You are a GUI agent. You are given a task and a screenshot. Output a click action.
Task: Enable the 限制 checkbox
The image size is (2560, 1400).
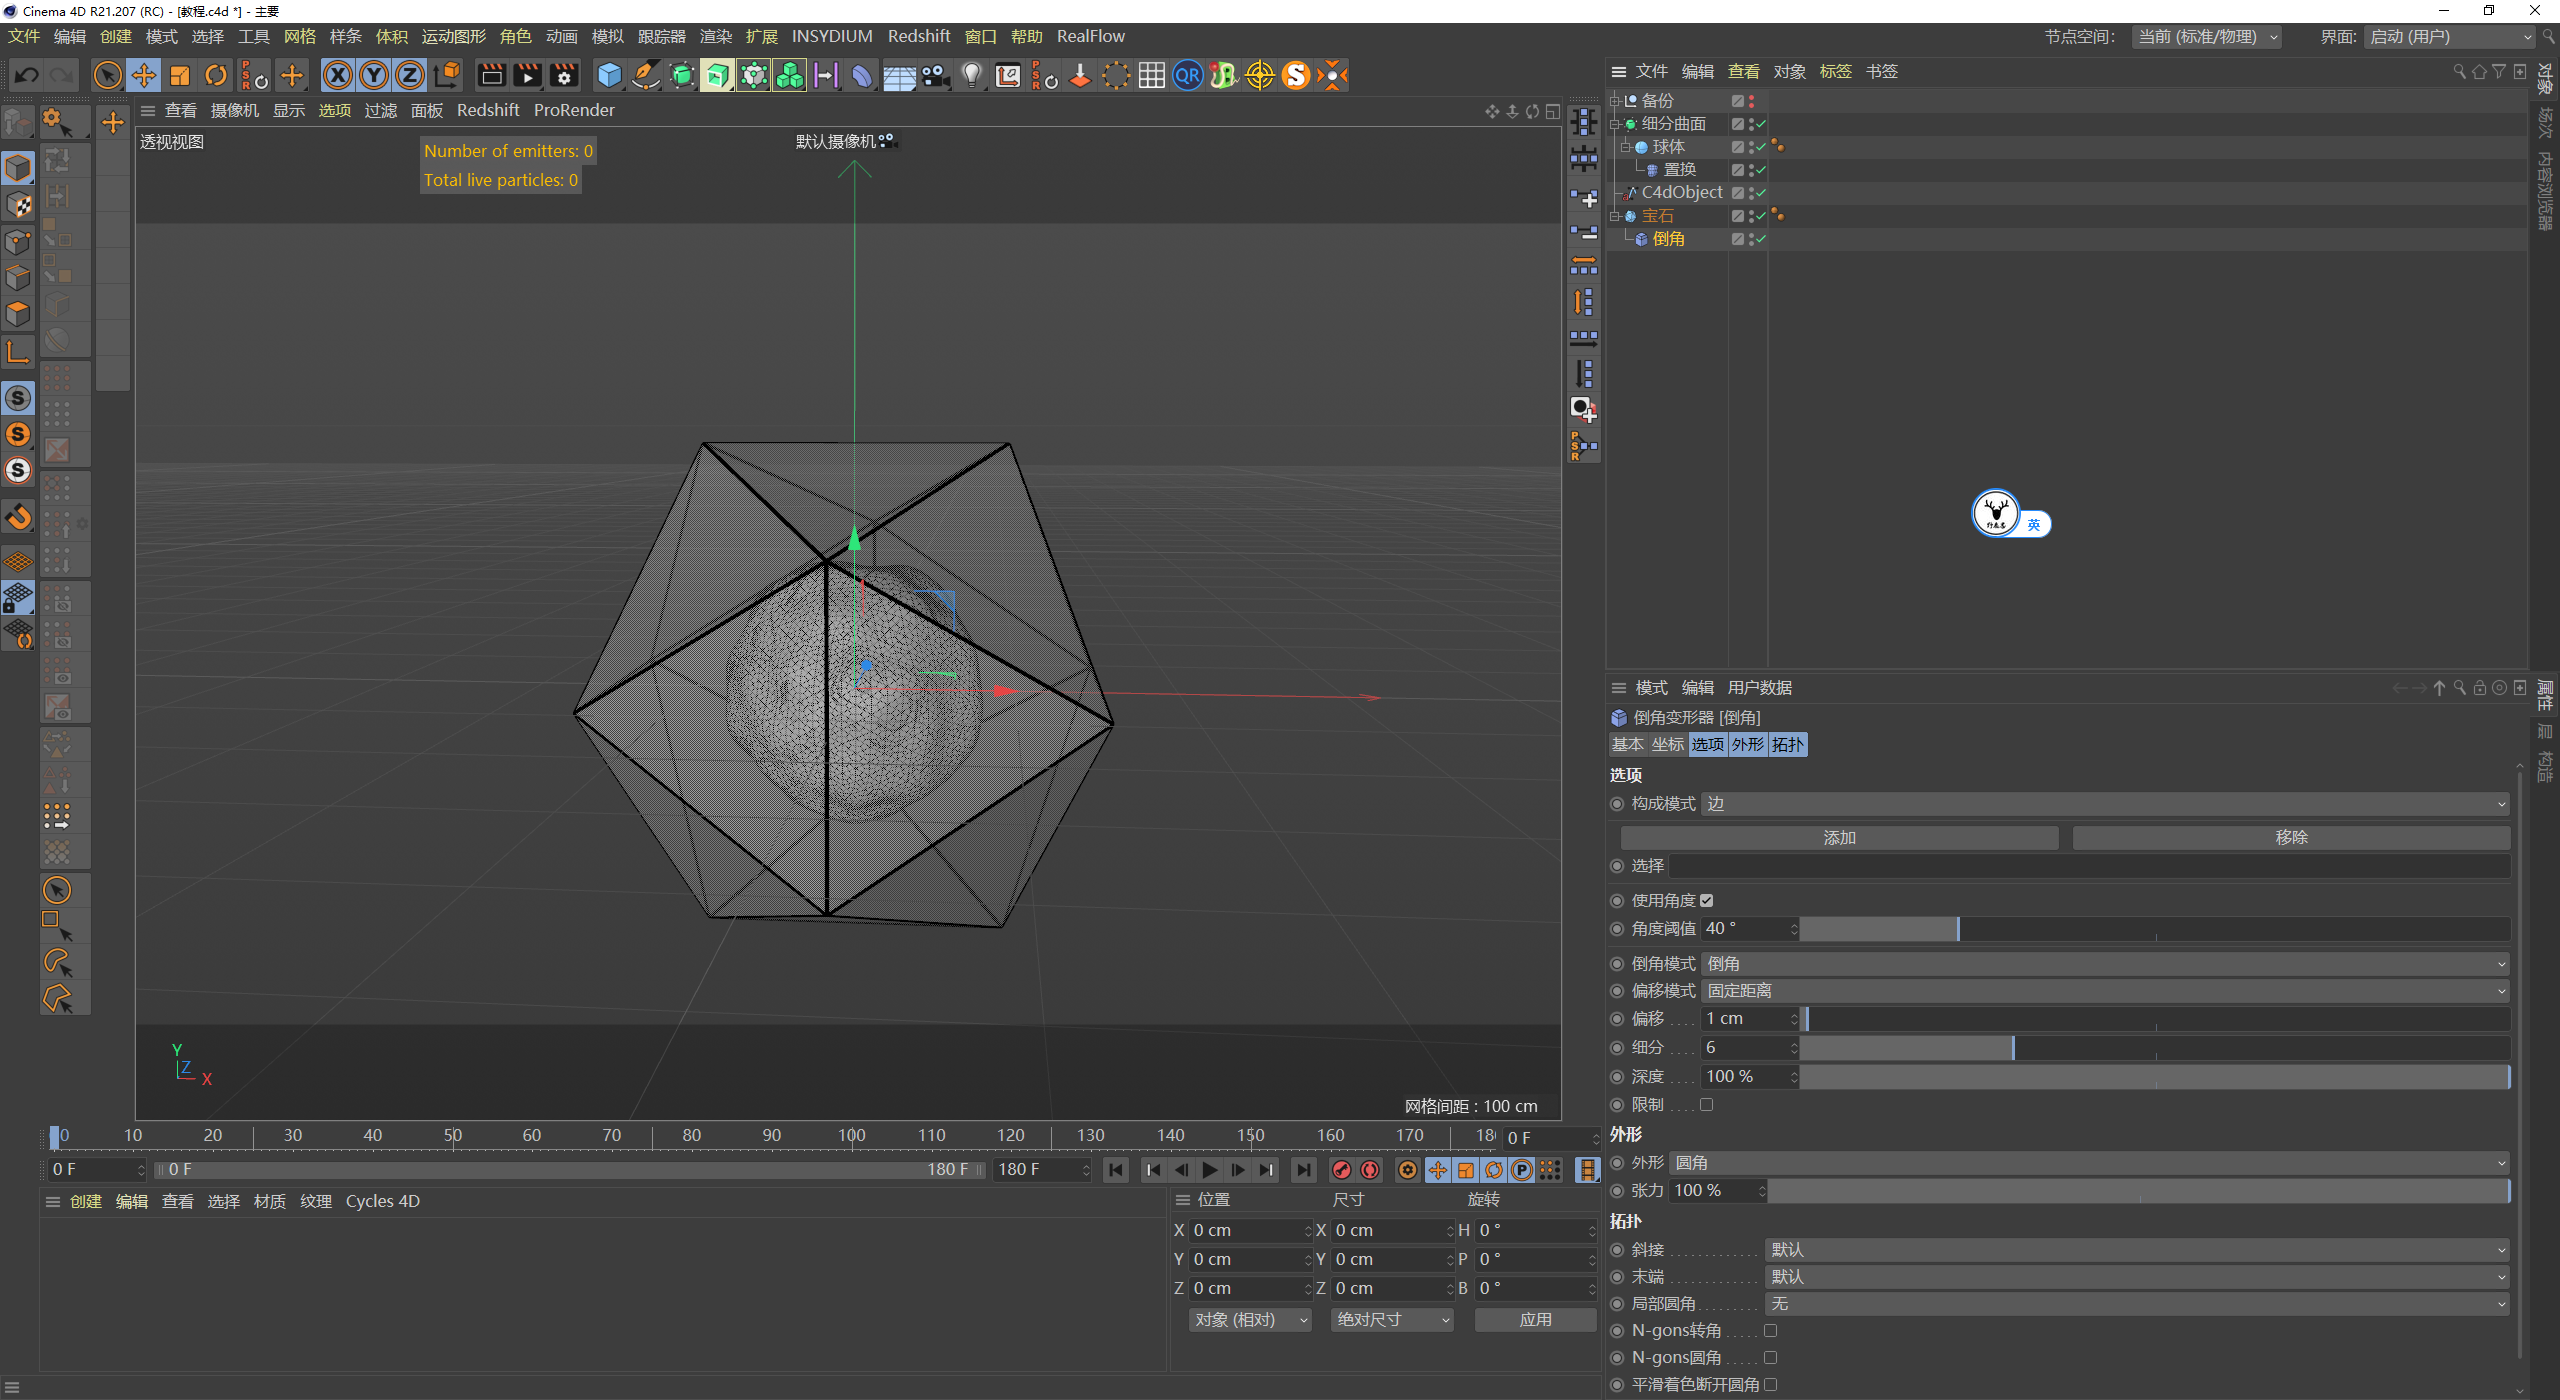coord(1707,1104)
